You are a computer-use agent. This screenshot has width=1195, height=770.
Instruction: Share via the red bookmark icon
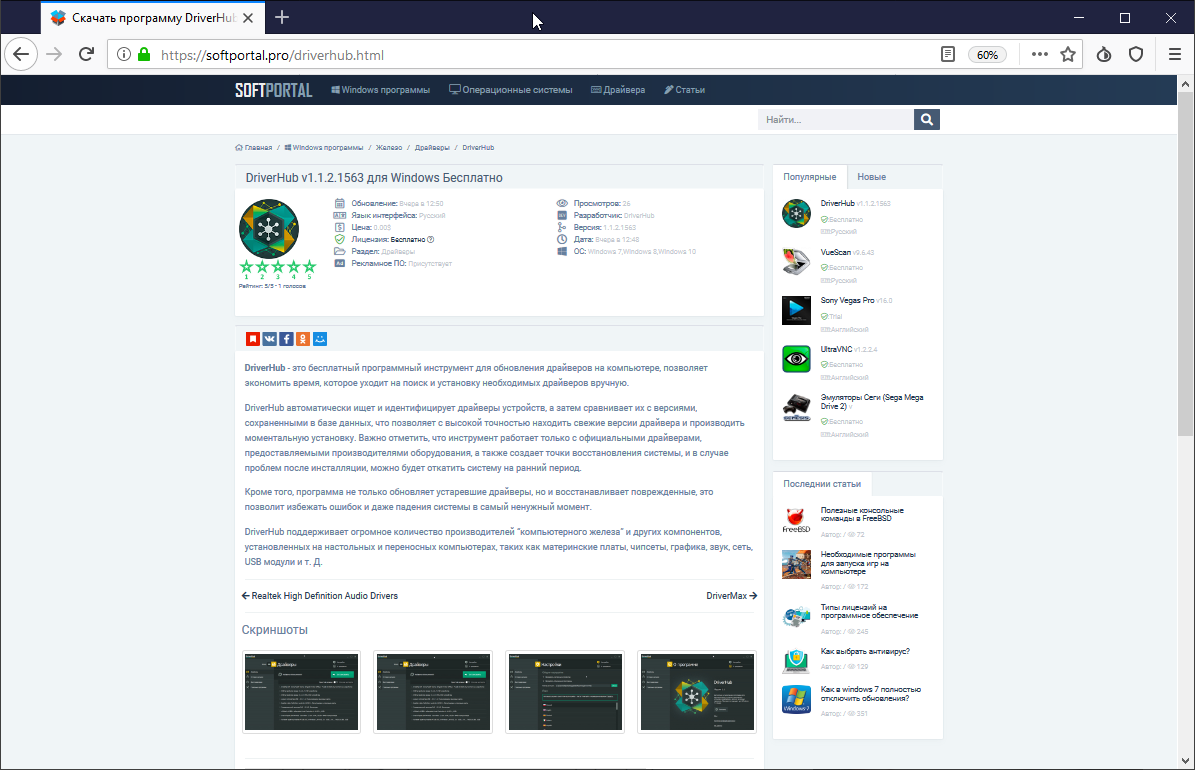252,338
